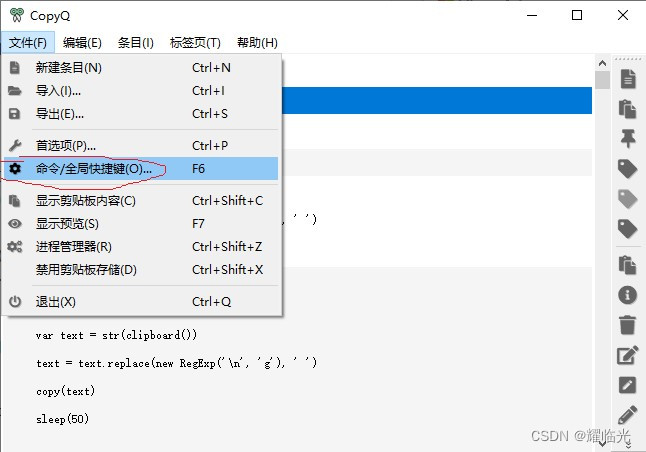Click the vertical scrollbar thumb
The width and height of the screenshot is (646, 452).
602,80
